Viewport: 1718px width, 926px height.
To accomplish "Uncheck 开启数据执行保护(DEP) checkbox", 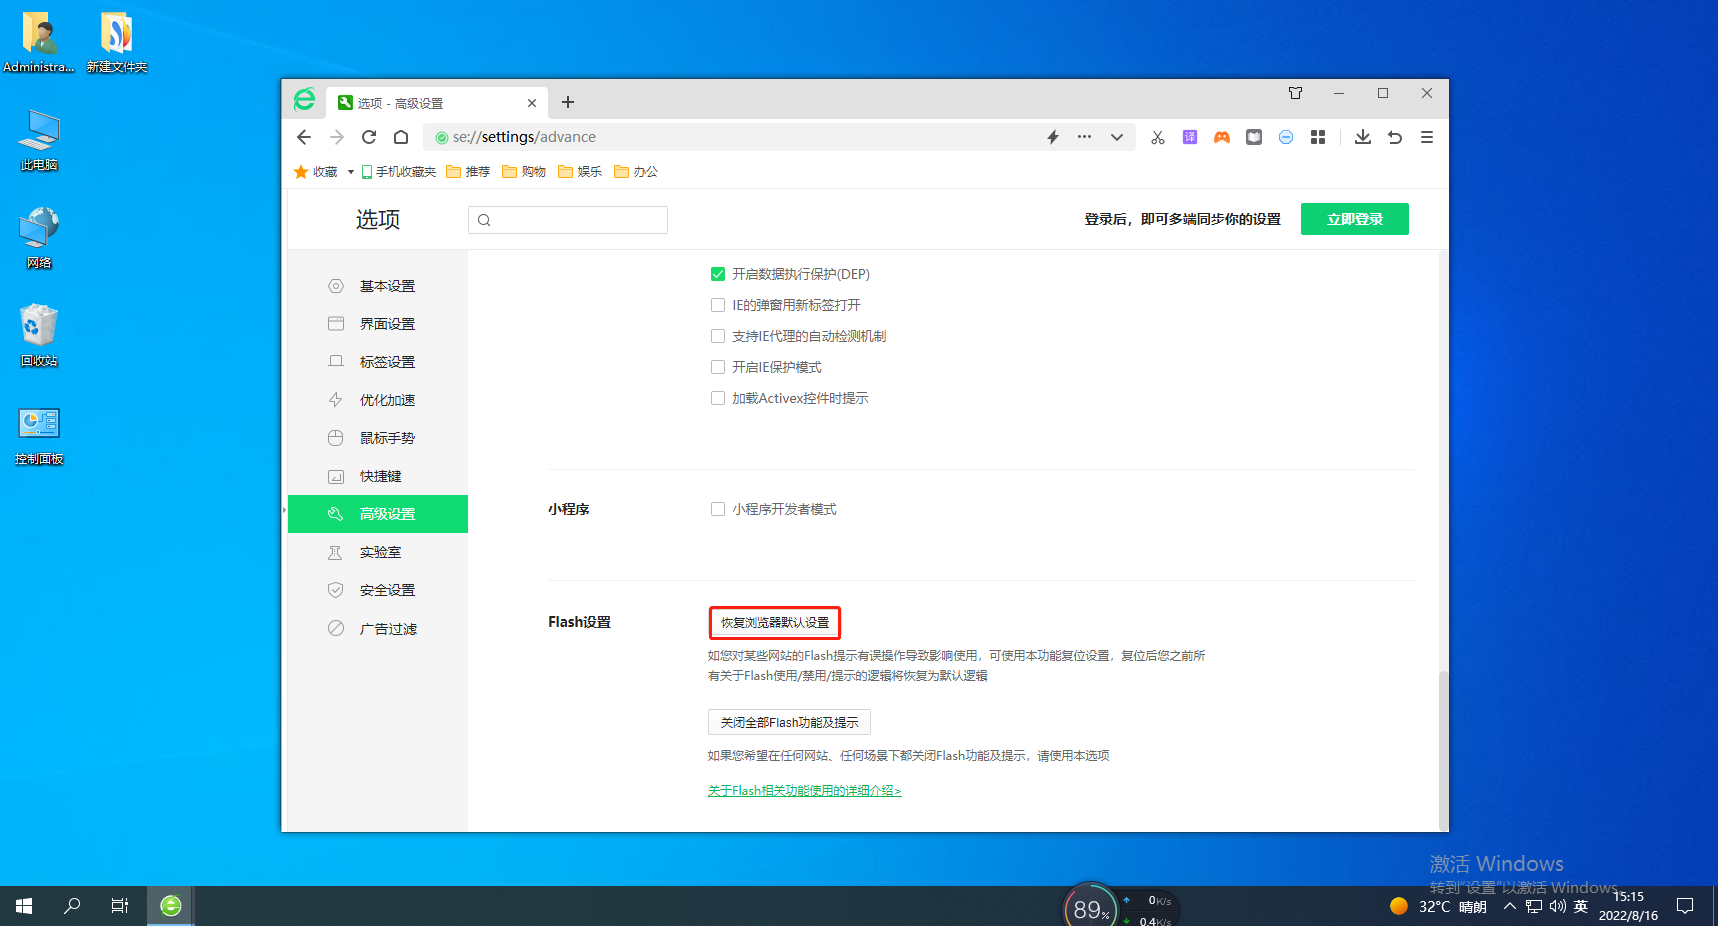I will click(x=718, y=274).
